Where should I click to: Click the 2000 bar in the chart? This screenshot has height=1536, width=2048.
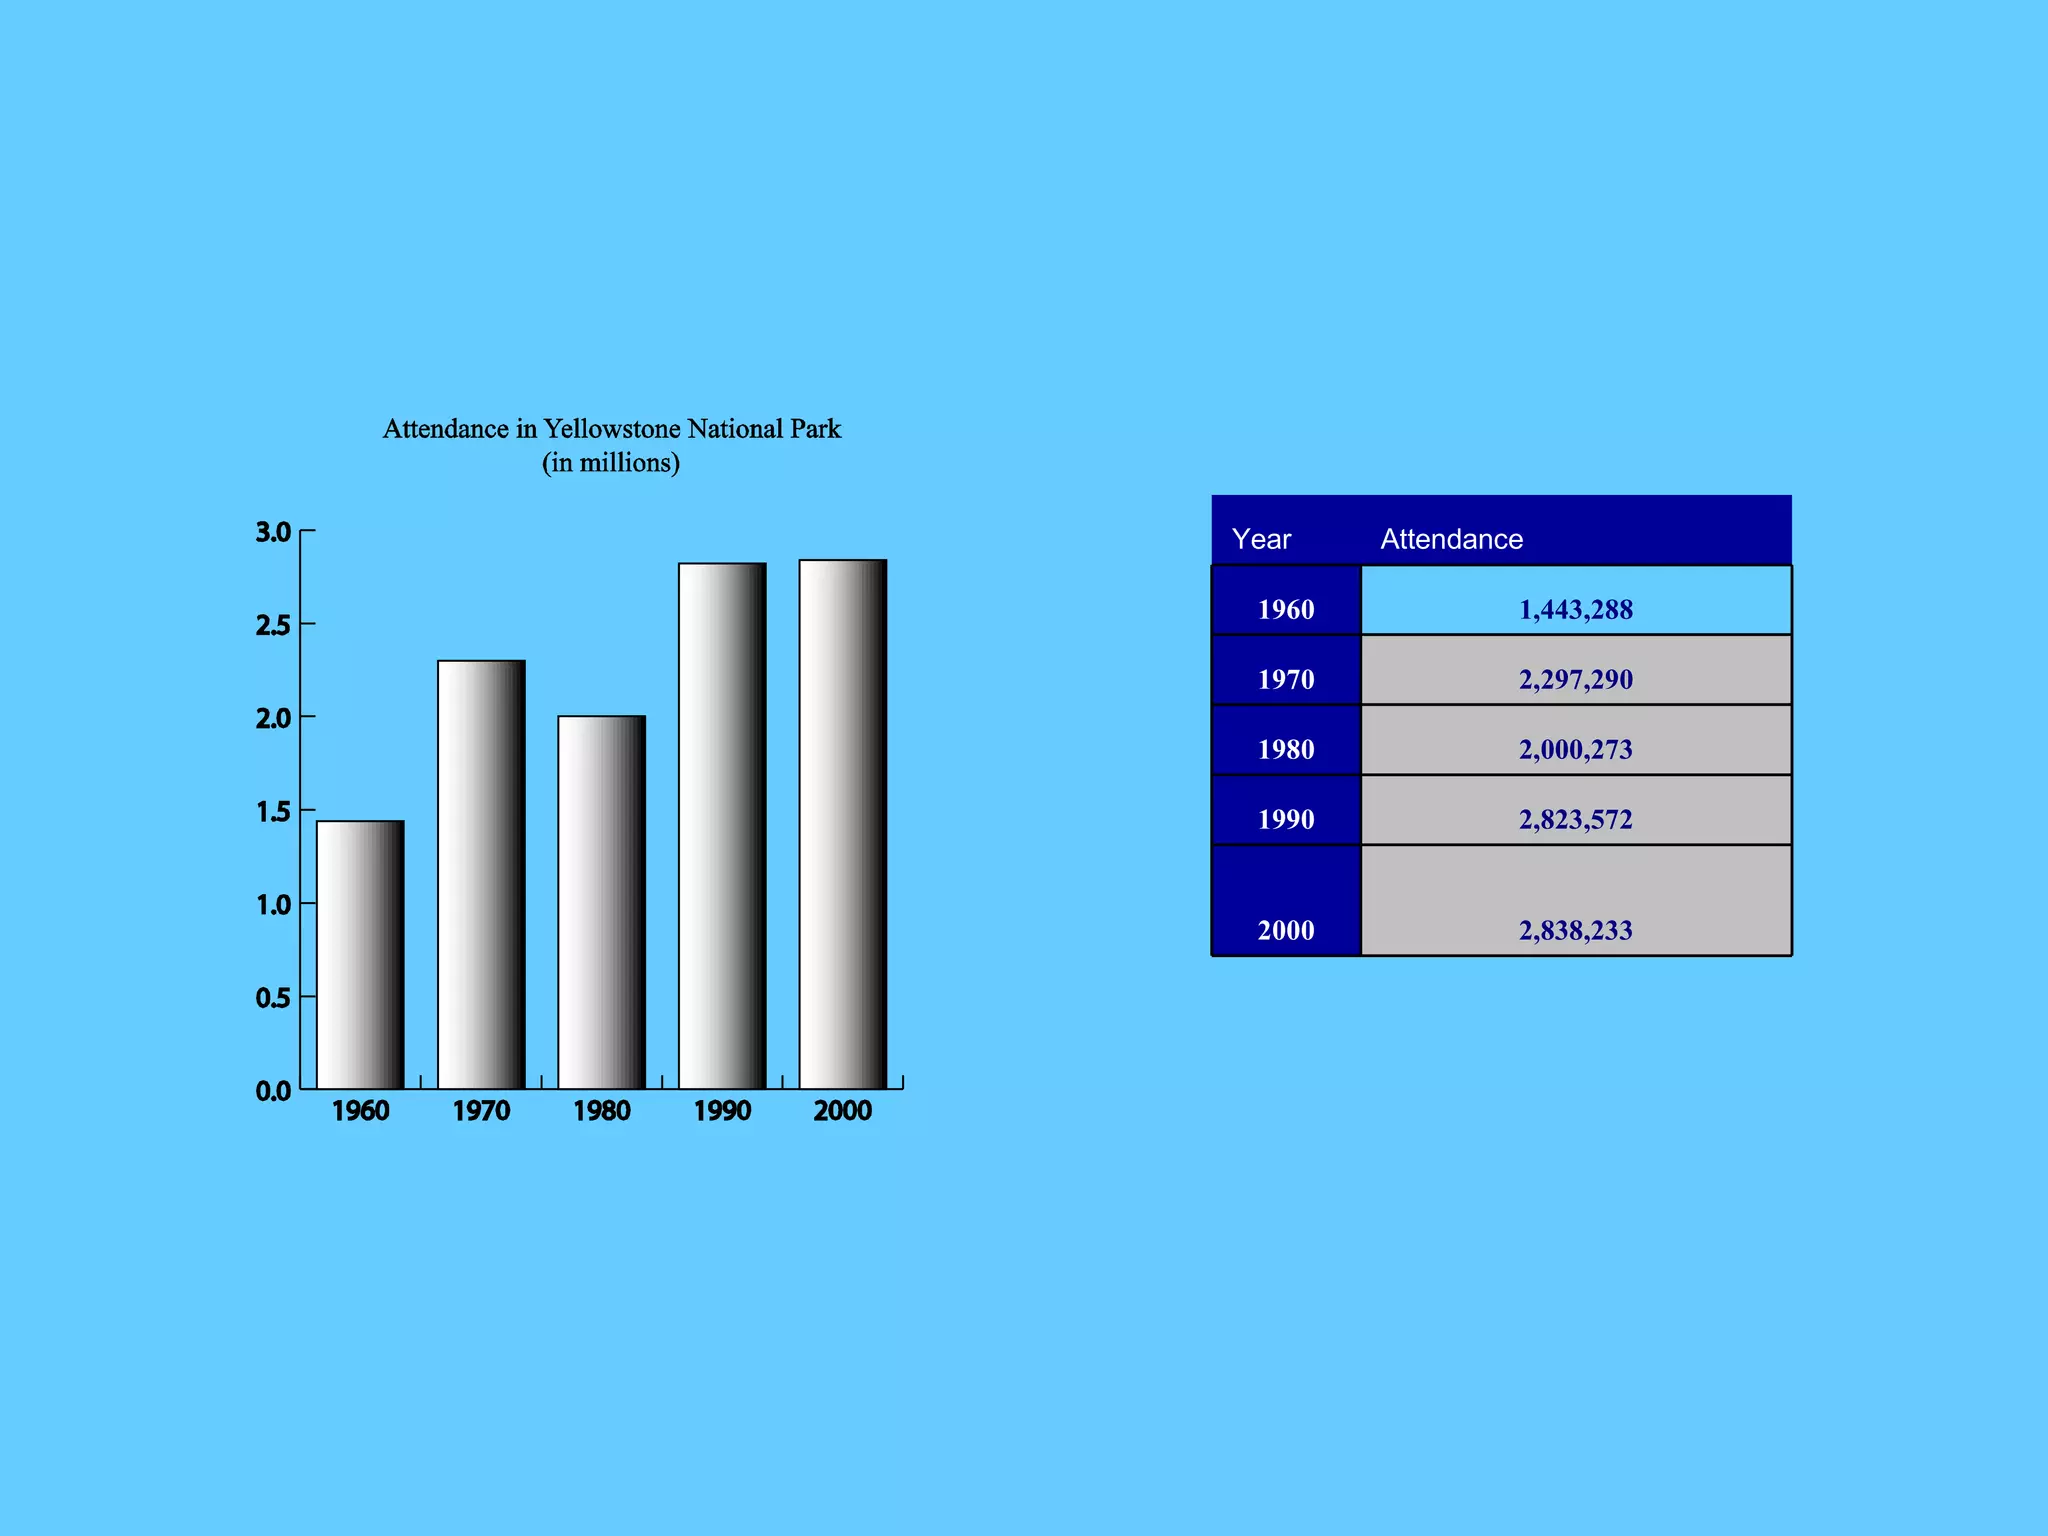point(842,824)
